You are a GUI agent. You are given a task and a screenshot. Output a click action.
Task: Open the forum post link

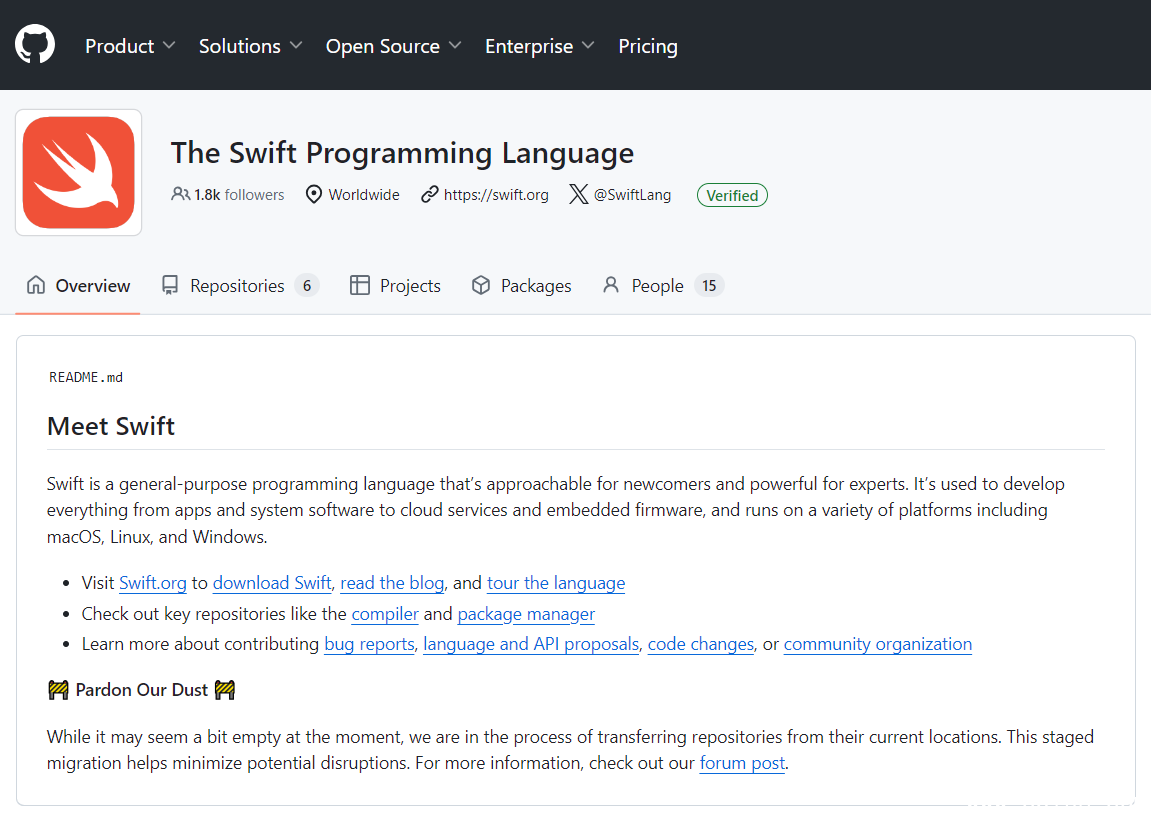click(x=742, y=764)
